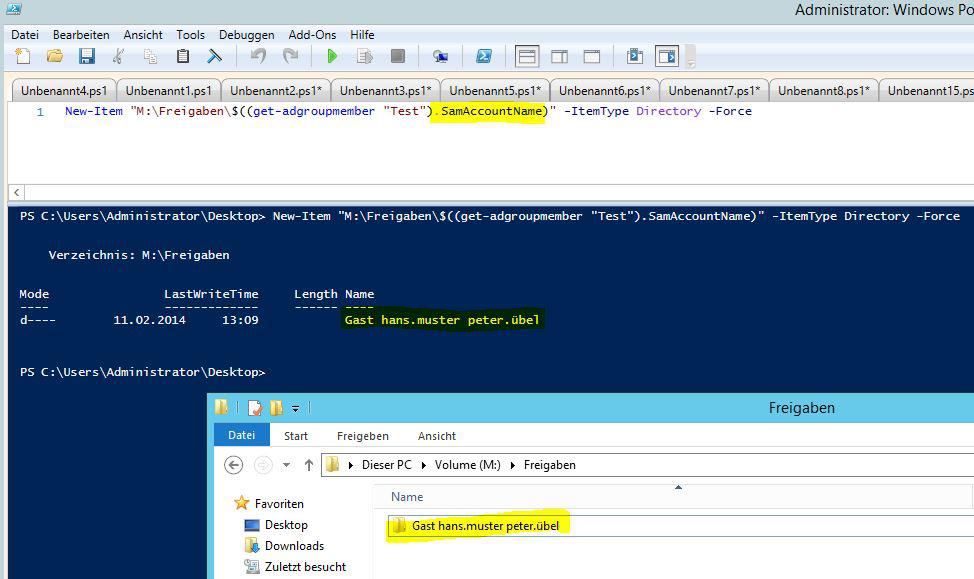Click the console output name 'Gast hans.muster peter.übel'
This screenshot has height=579, width=974.
click(442, 320)
